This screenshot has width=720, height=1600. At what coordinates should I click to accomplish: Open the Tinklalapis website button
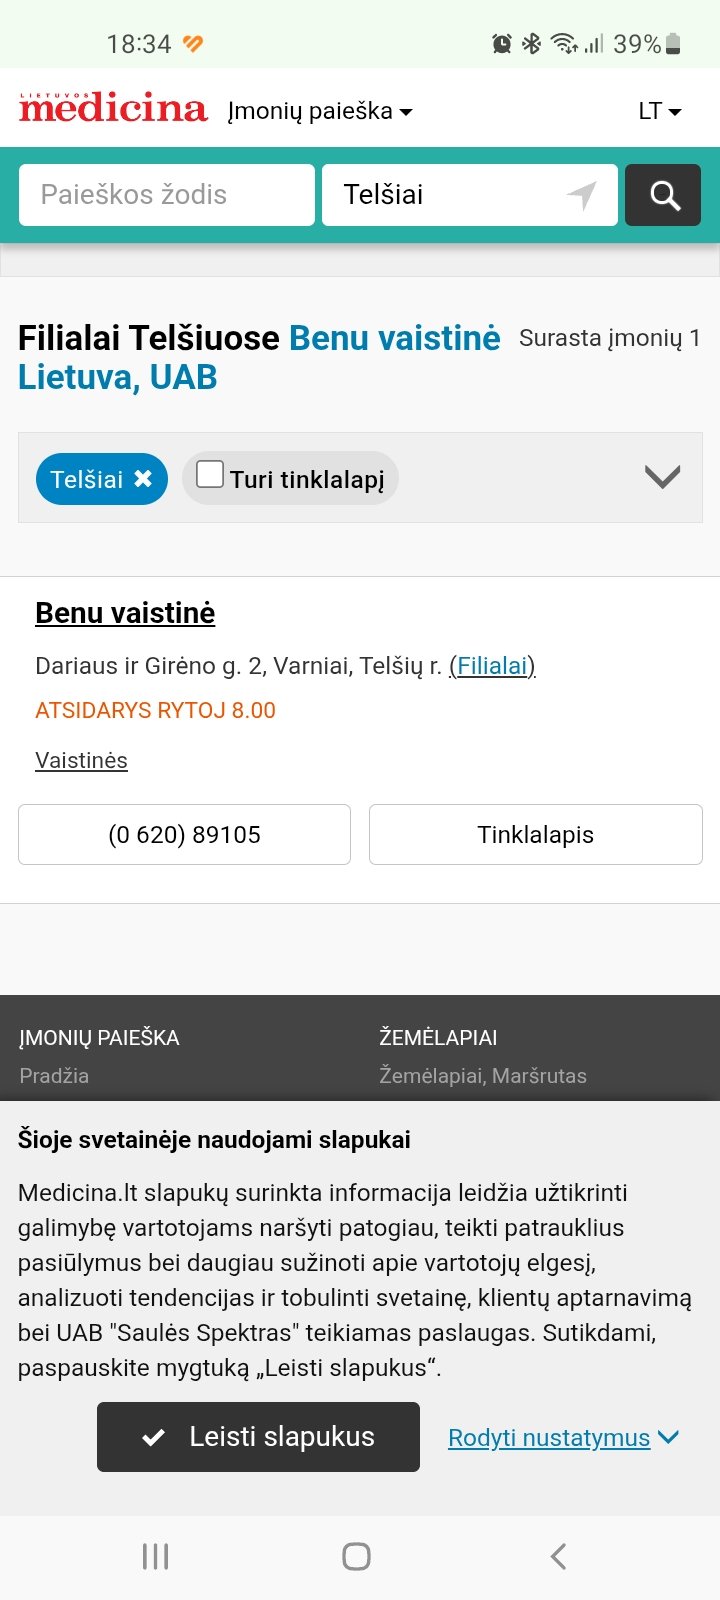tap(536, 834)
